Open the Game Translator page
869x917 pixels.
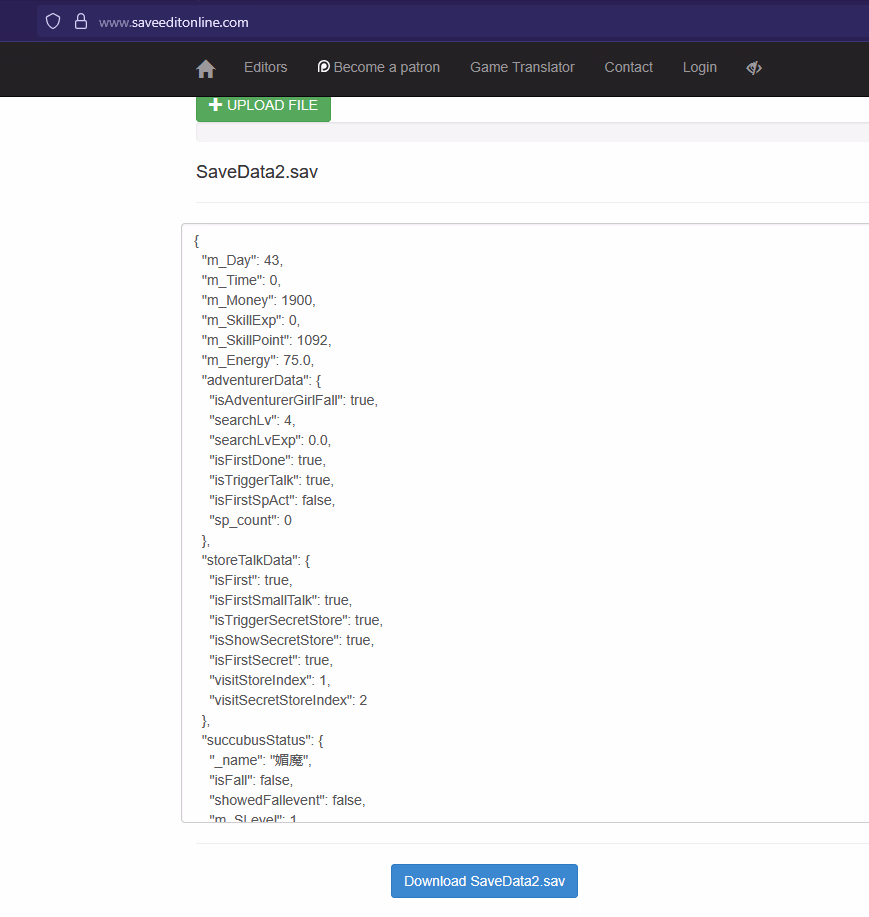[x=522, y=67]
